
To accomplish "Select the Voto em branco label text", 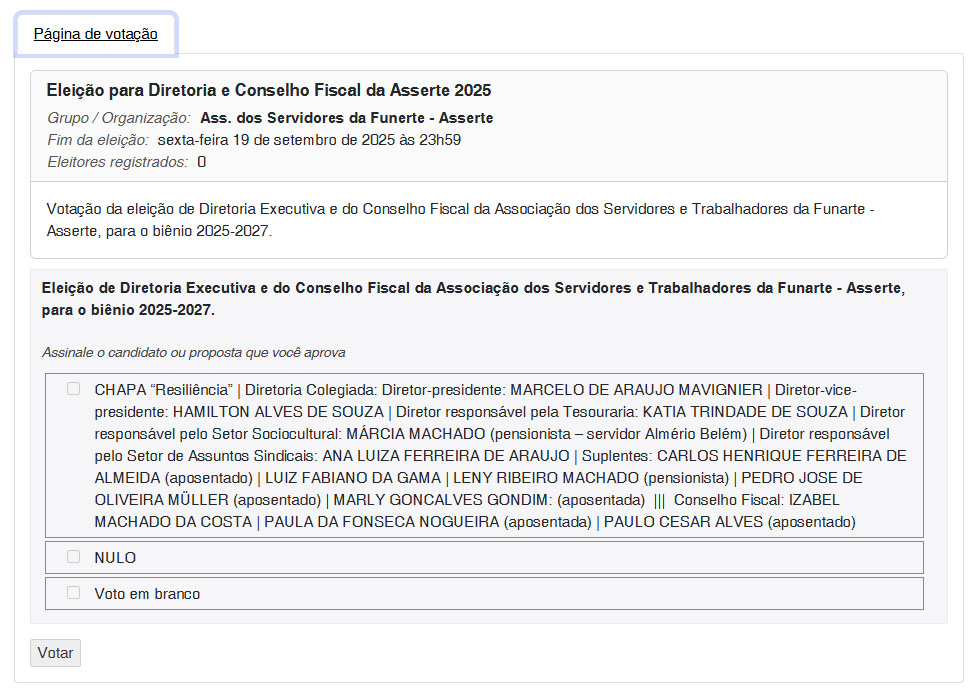I will click(x=147, y=594).
